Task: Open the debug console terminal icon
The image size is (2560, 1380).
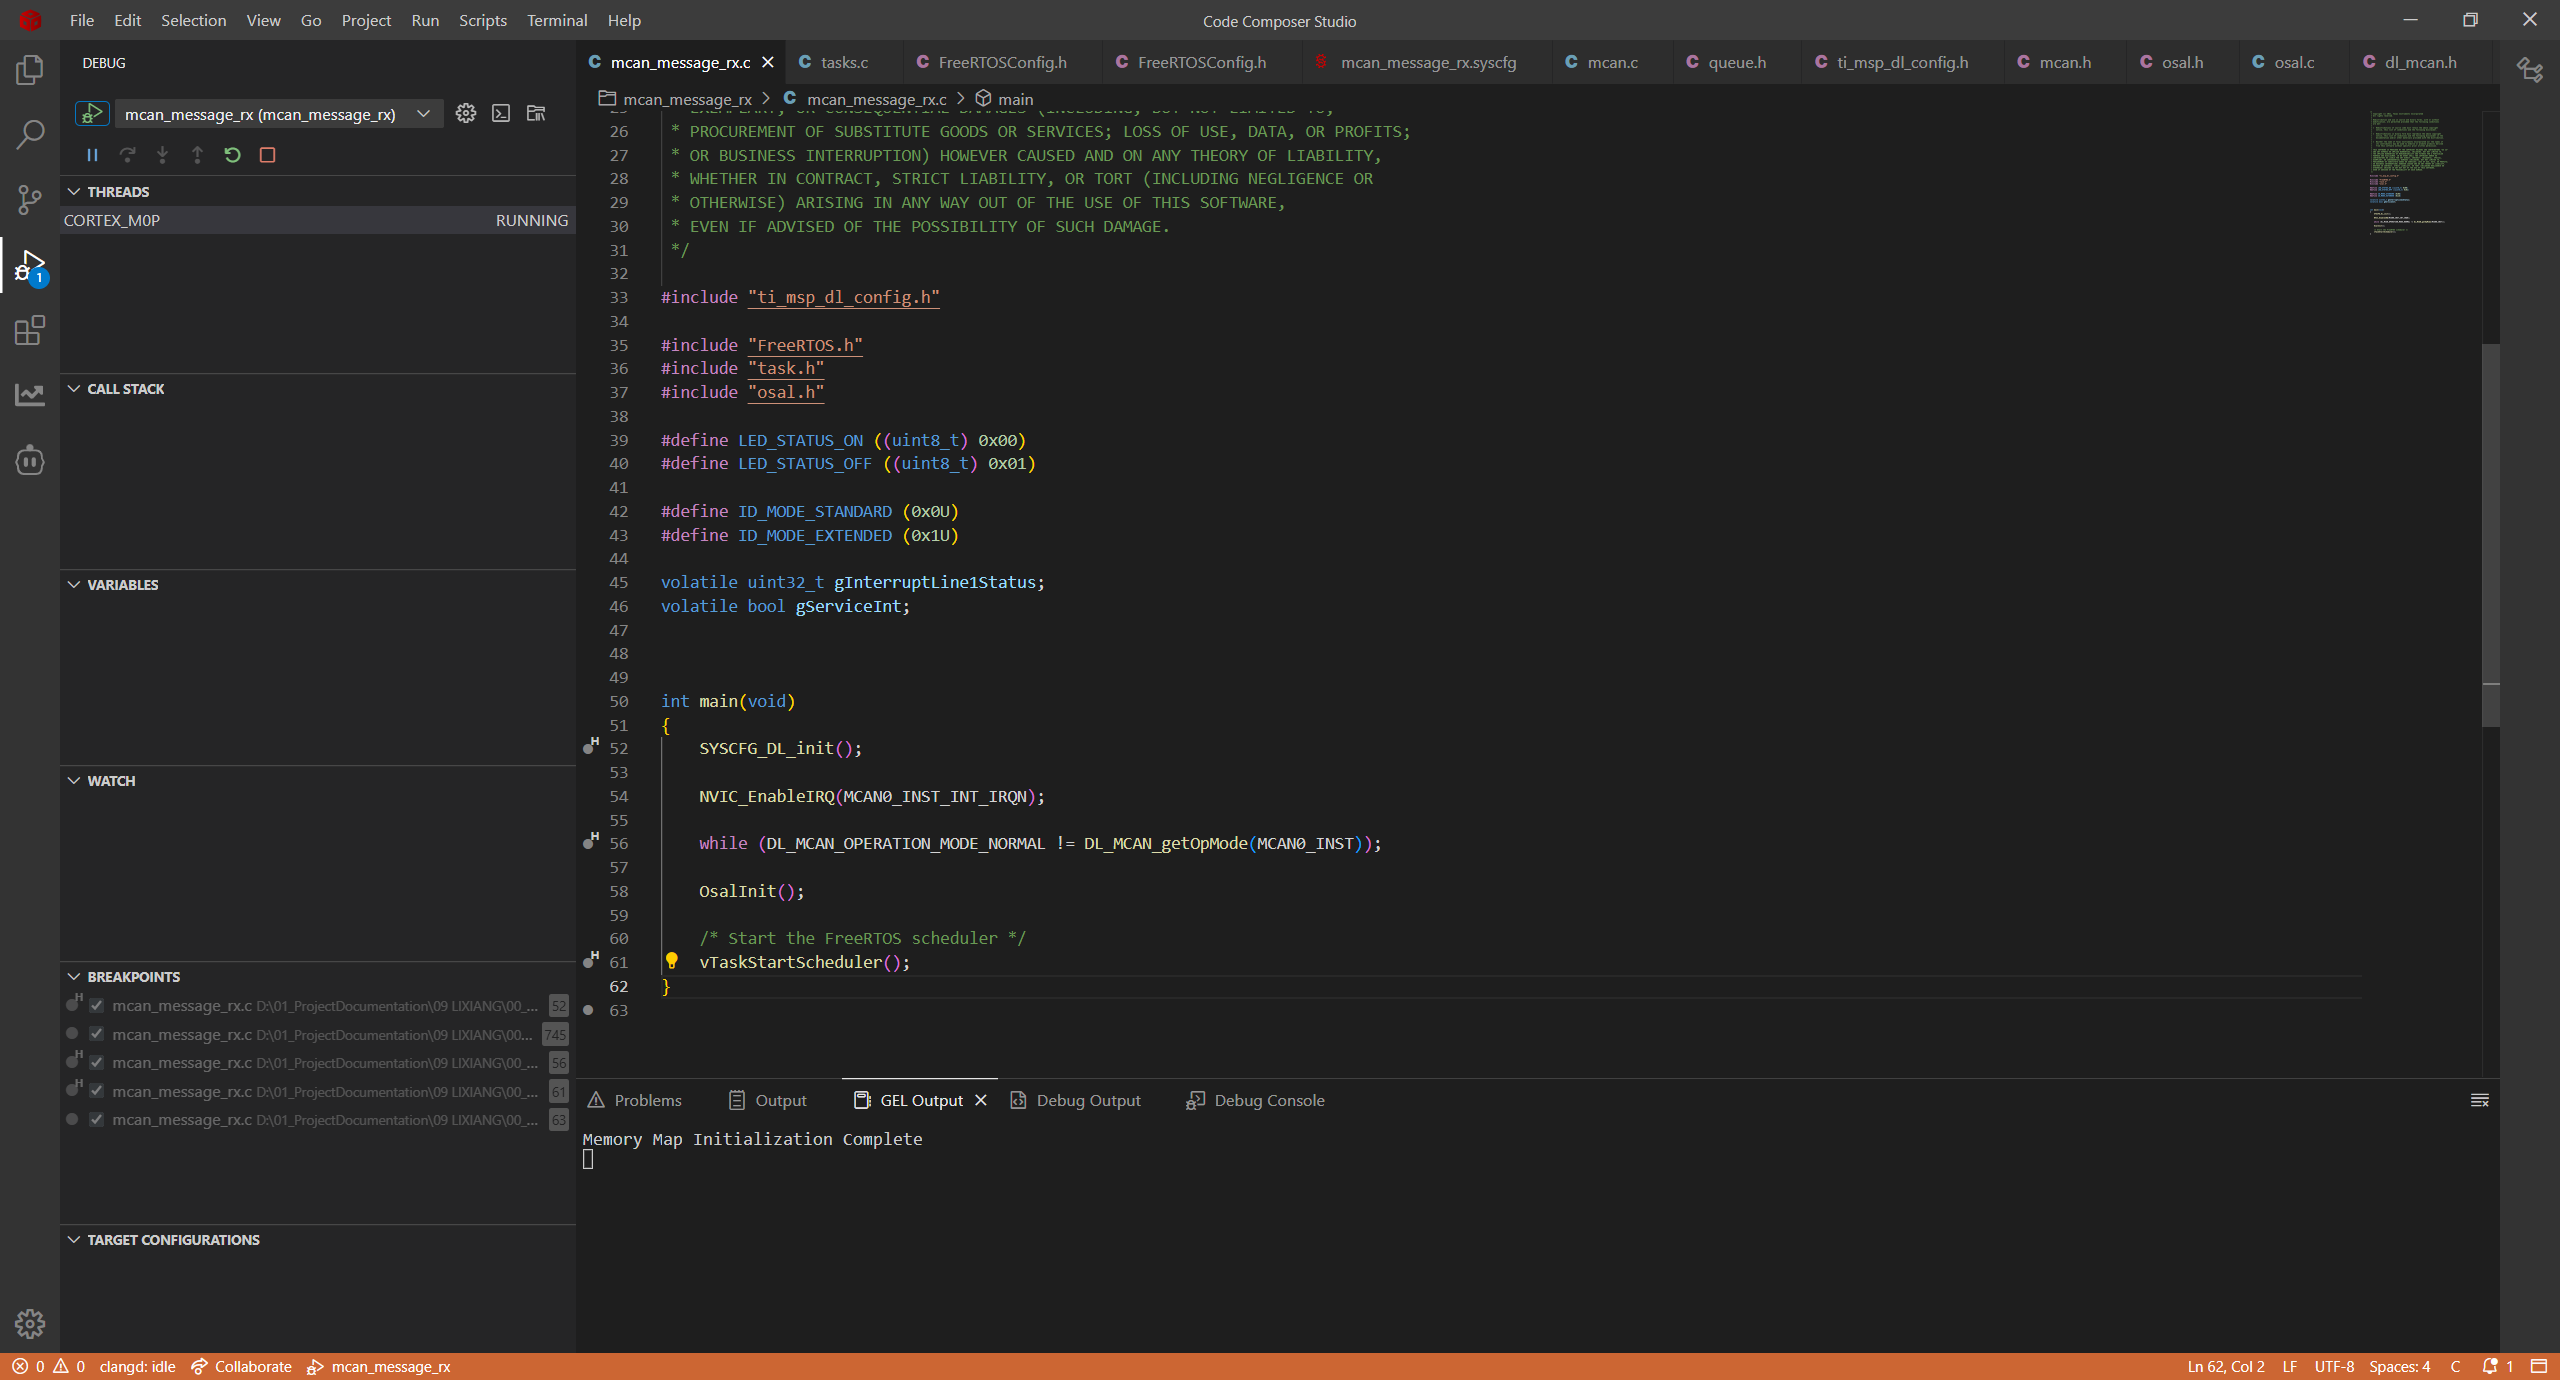Action: [x=501, y=114]
